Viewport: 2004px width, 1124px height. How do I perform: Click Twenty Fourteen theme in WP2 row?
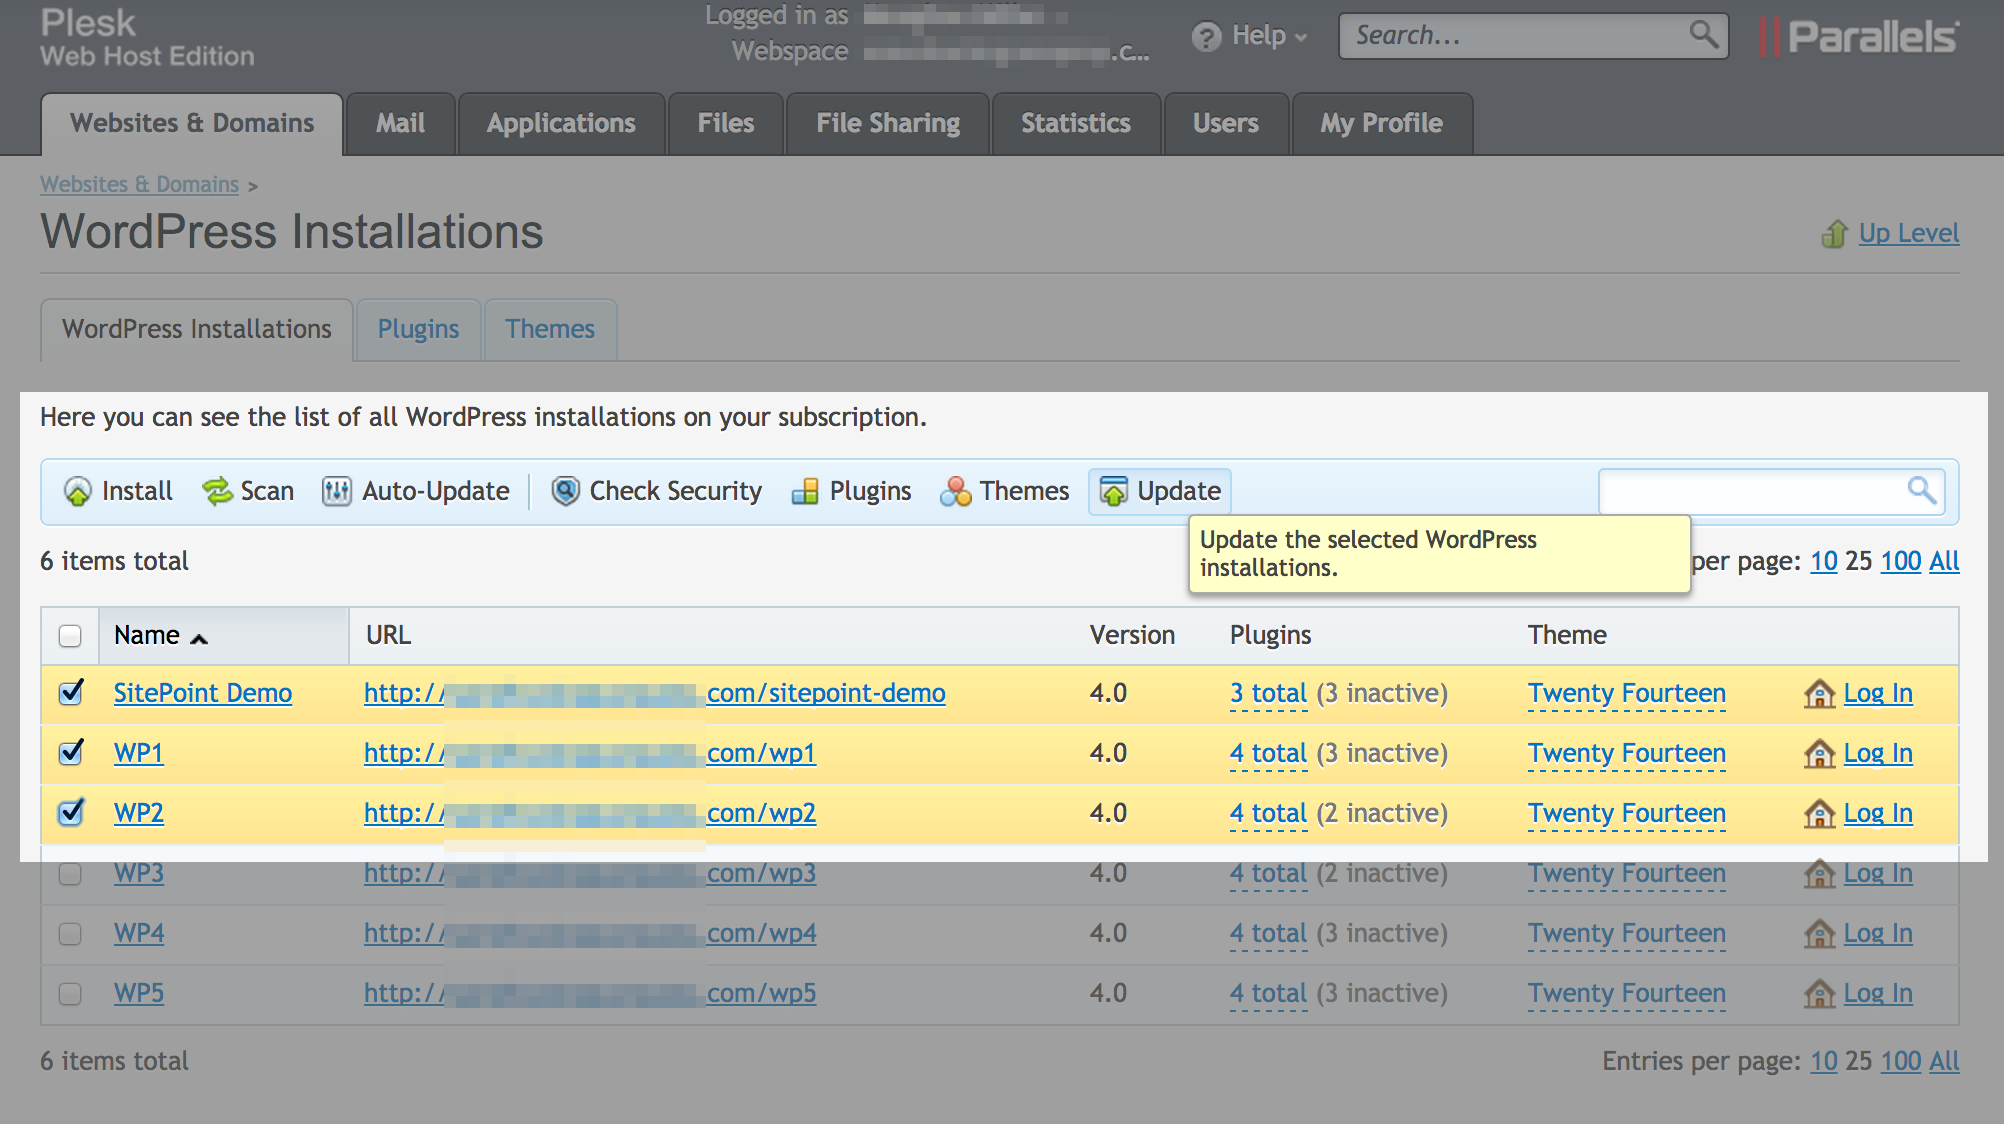[x=1627, y=813]
